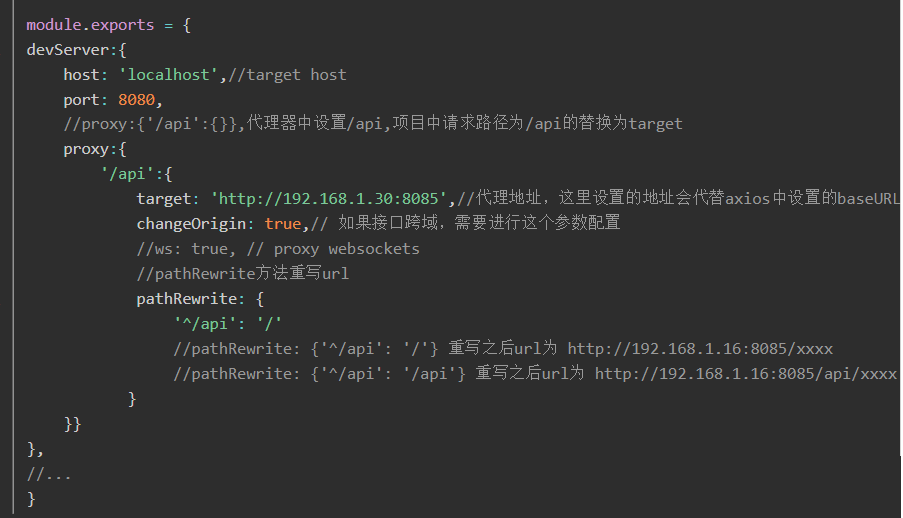Click the 'localhost' string value
The image size is (903, 518).
(x=168, y=75)
